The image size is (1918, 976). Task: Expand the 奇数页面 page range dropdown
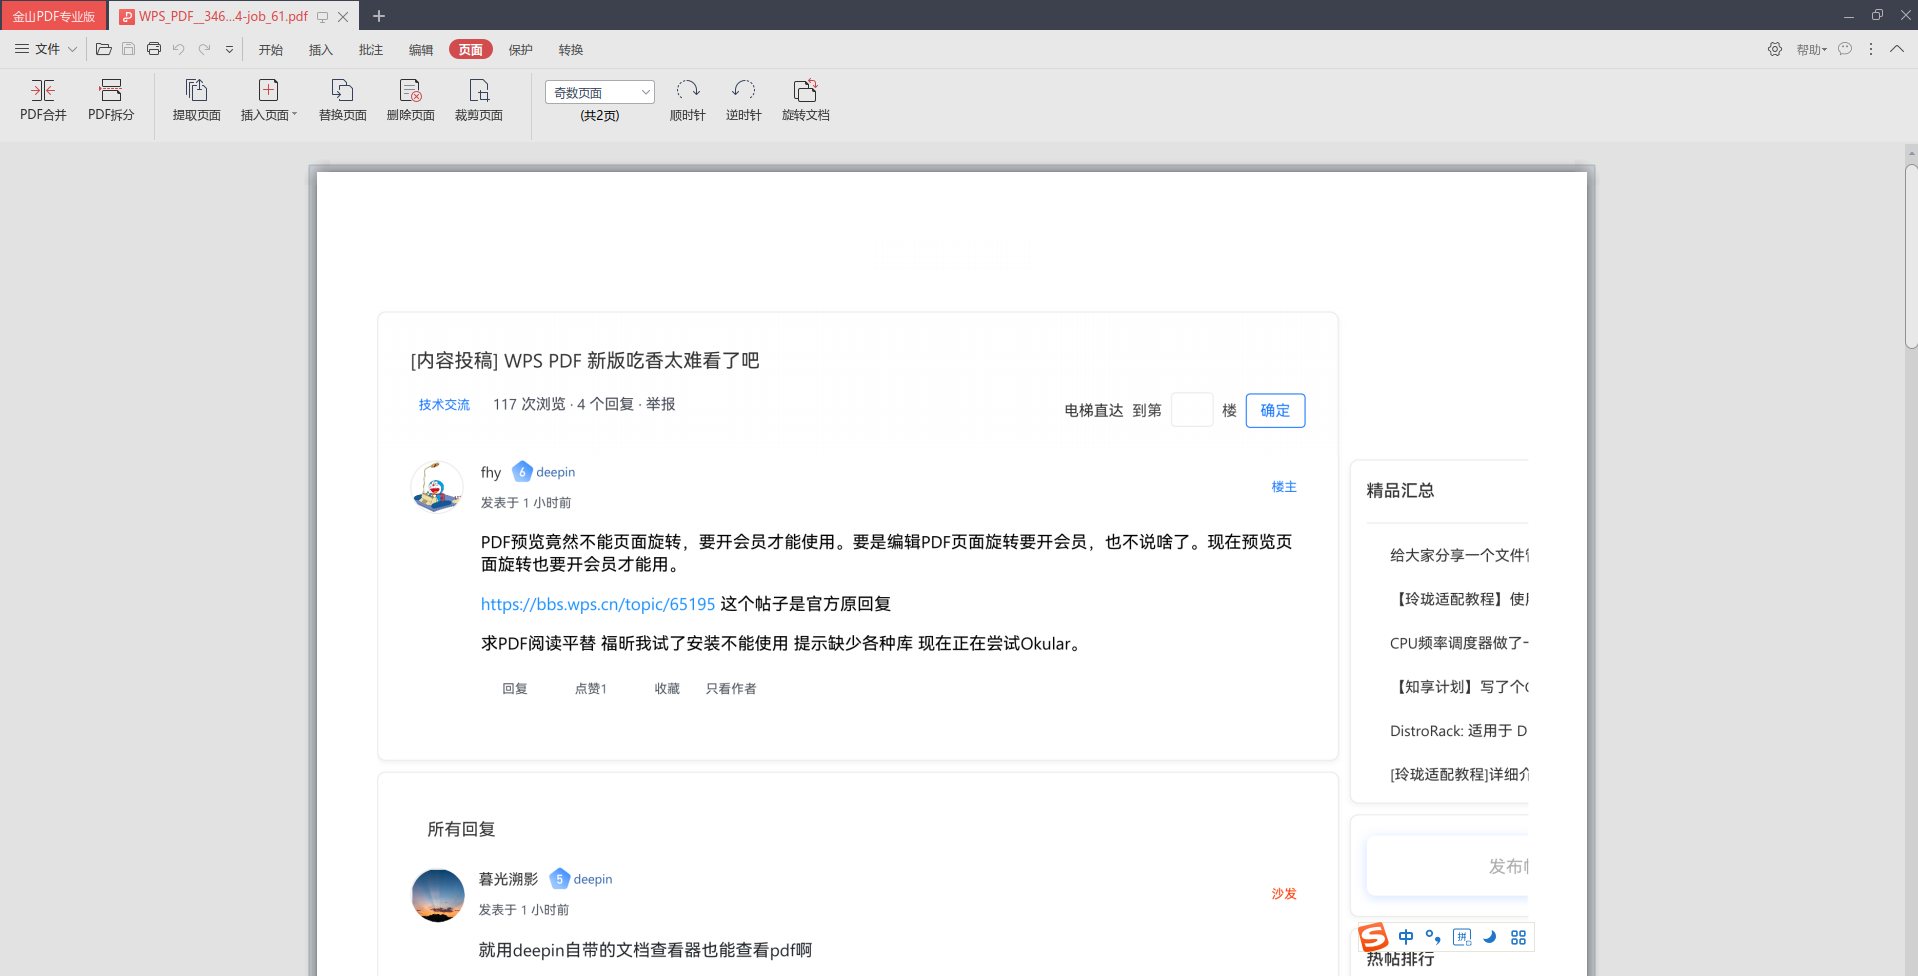(x=600, y=92)
